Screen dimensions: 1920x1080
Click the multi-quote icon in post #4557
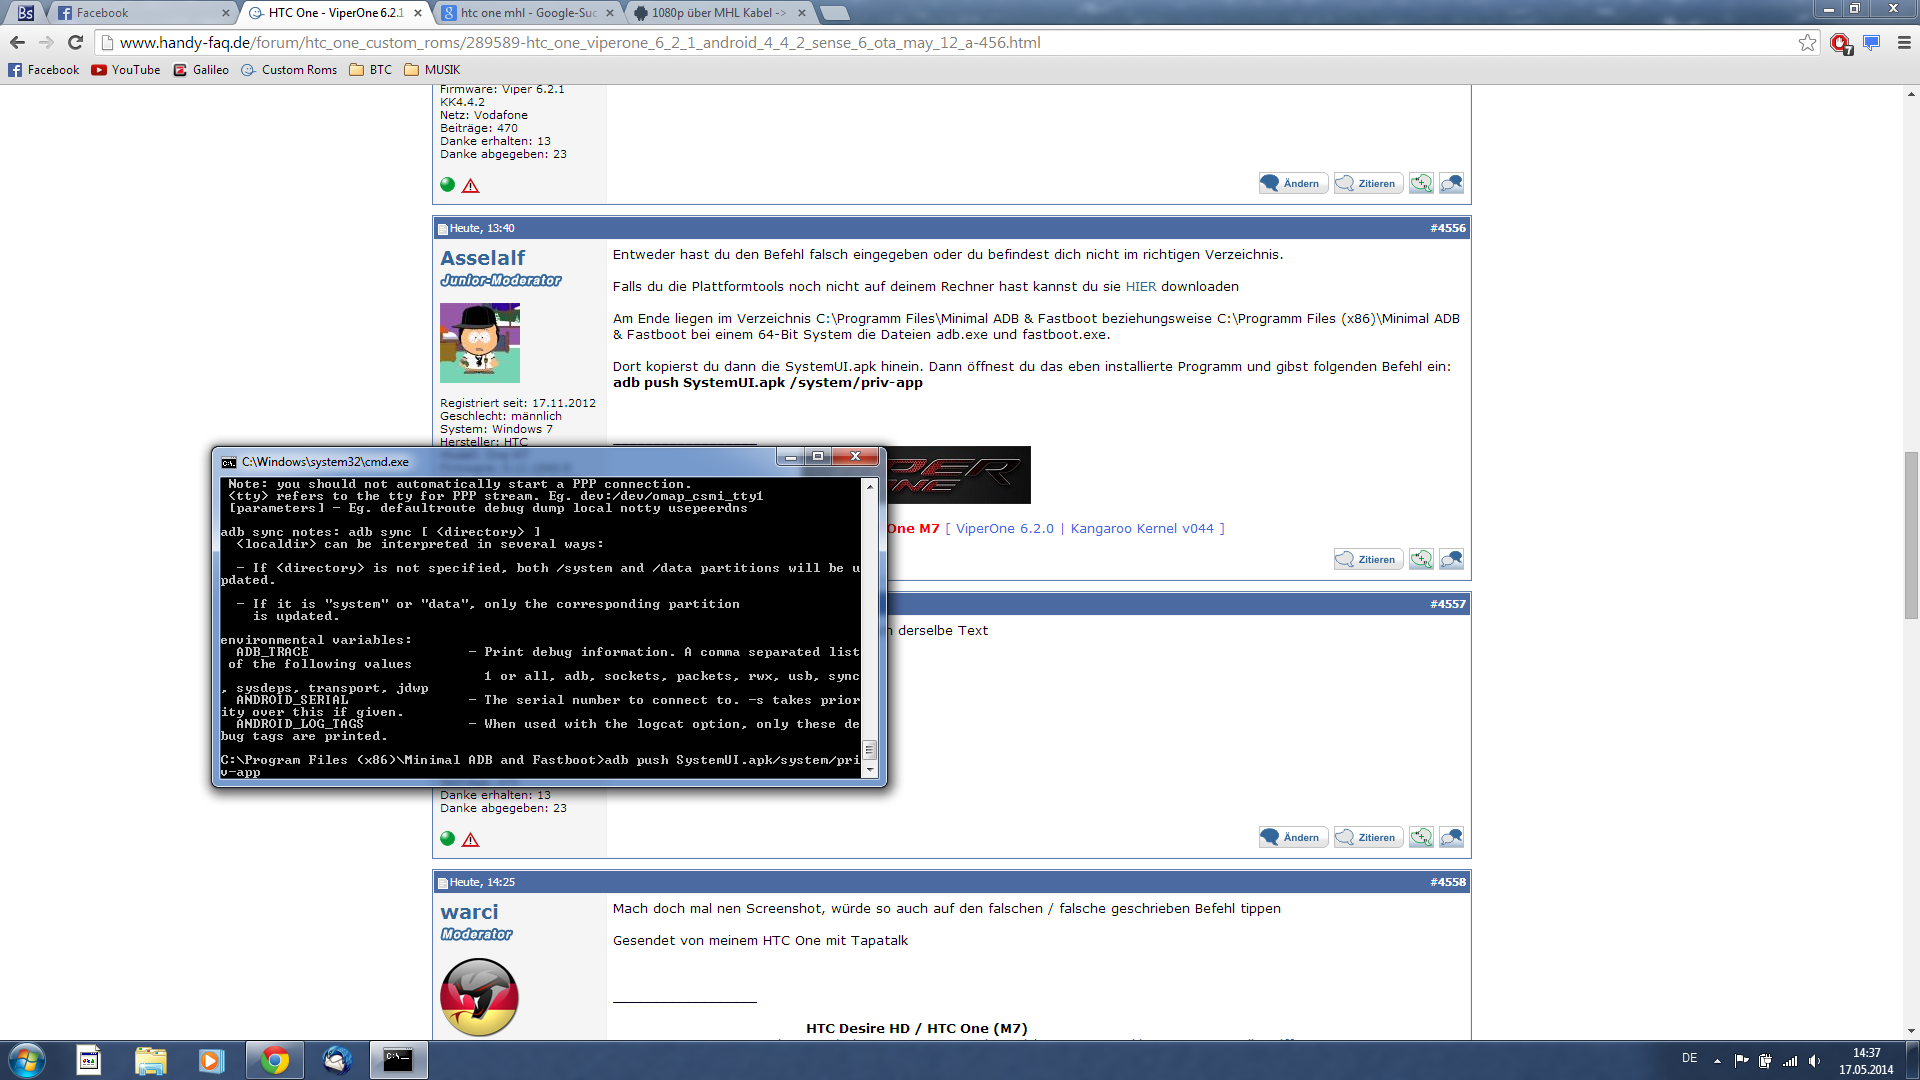pos(1421,837)
